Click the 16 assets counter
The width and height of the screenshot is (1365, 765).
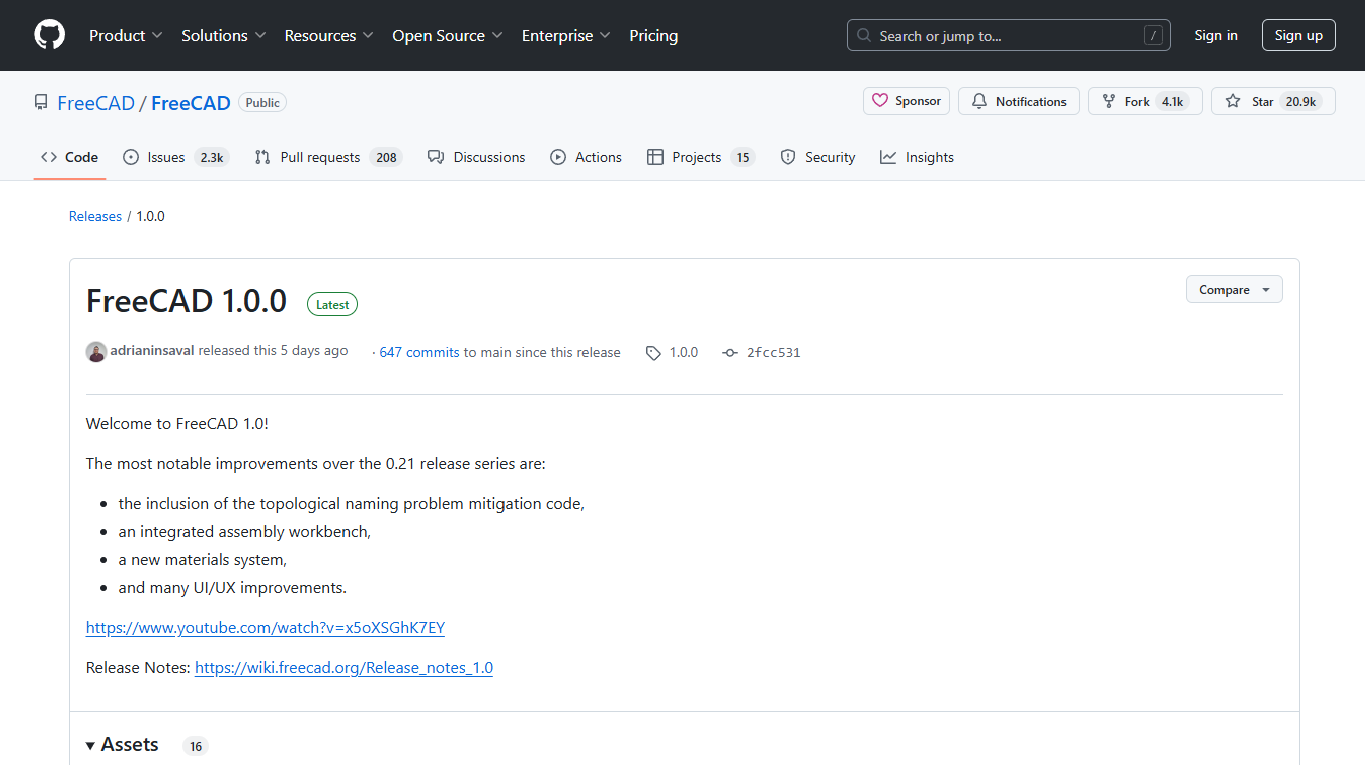pos(196,747)
